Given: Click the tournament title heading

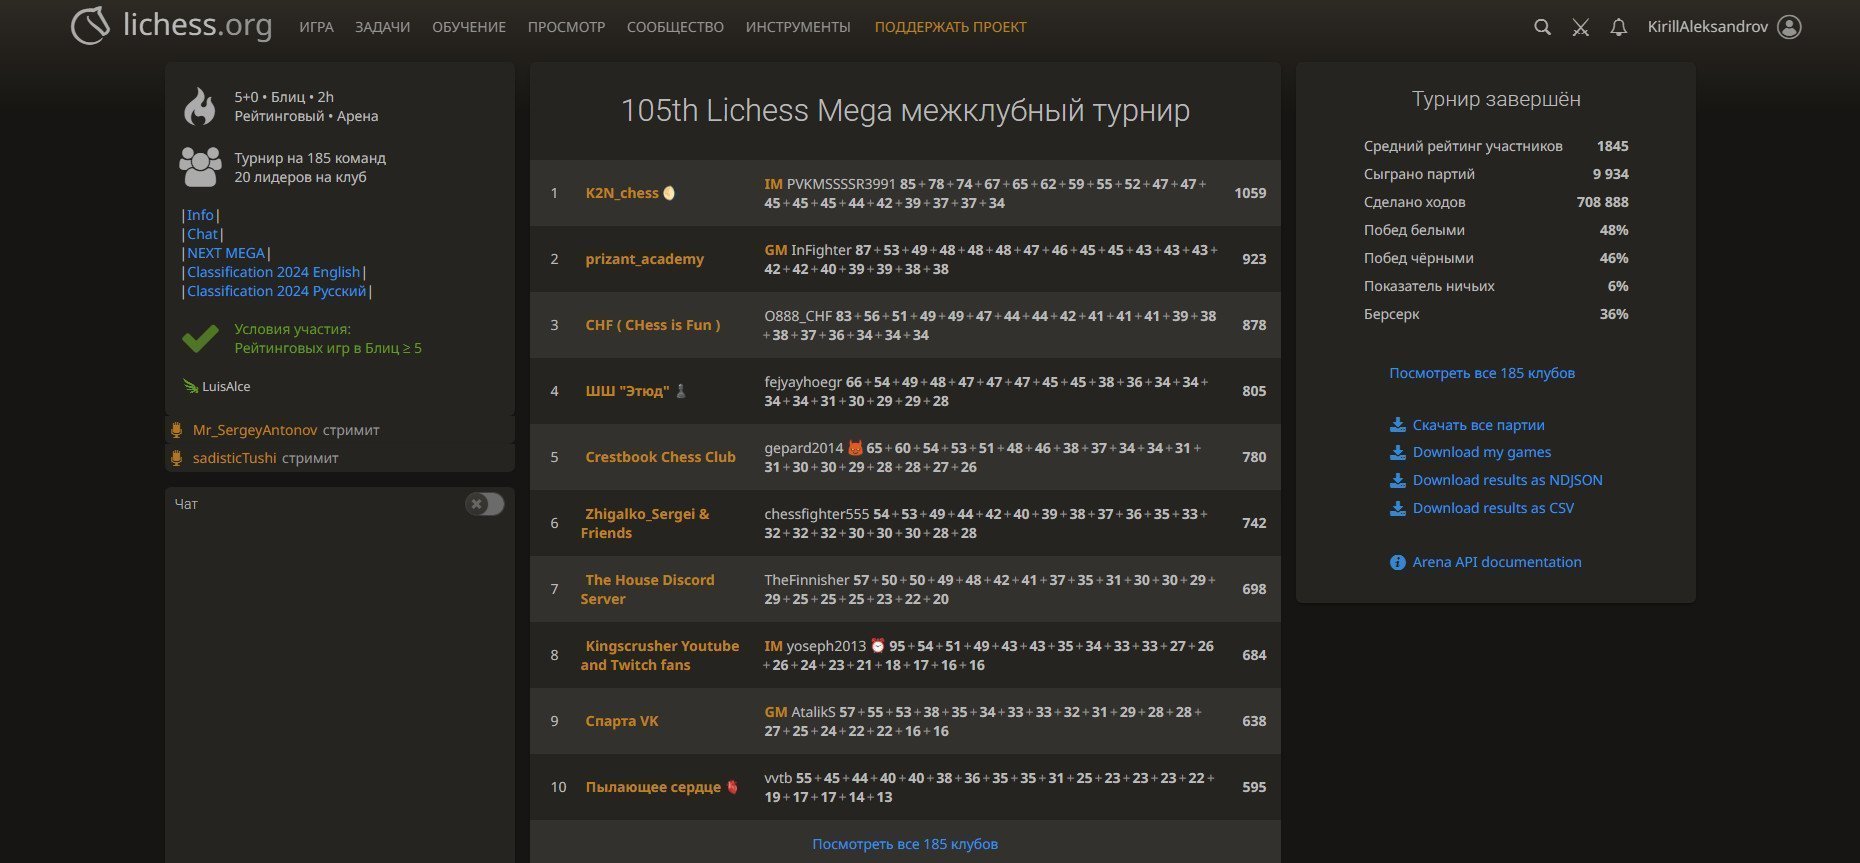Looking at the screenshot, I should pos(905,110).
